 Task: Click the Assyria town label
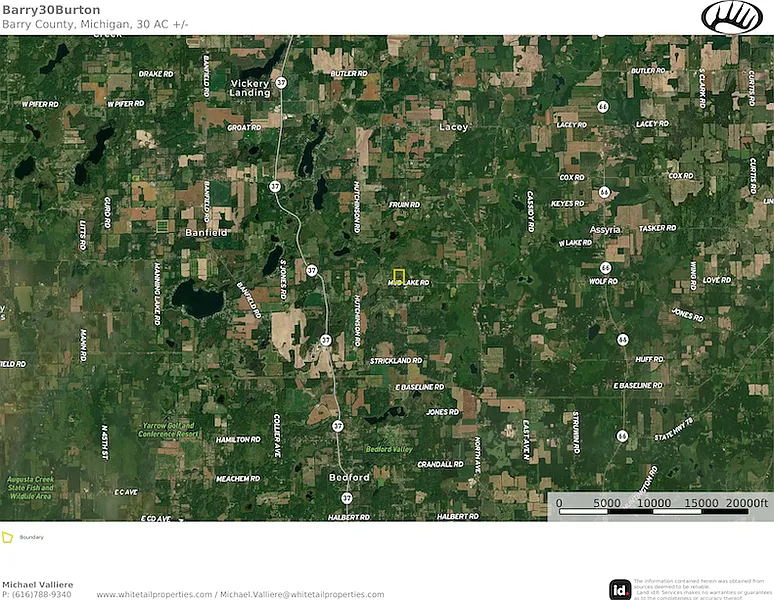point(605,230)
